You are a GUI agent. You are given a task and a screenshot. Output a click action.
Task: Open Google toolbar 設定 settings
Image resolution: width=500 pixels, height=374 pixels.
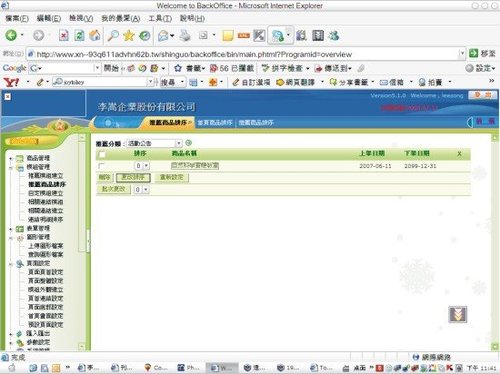(480, 68)
